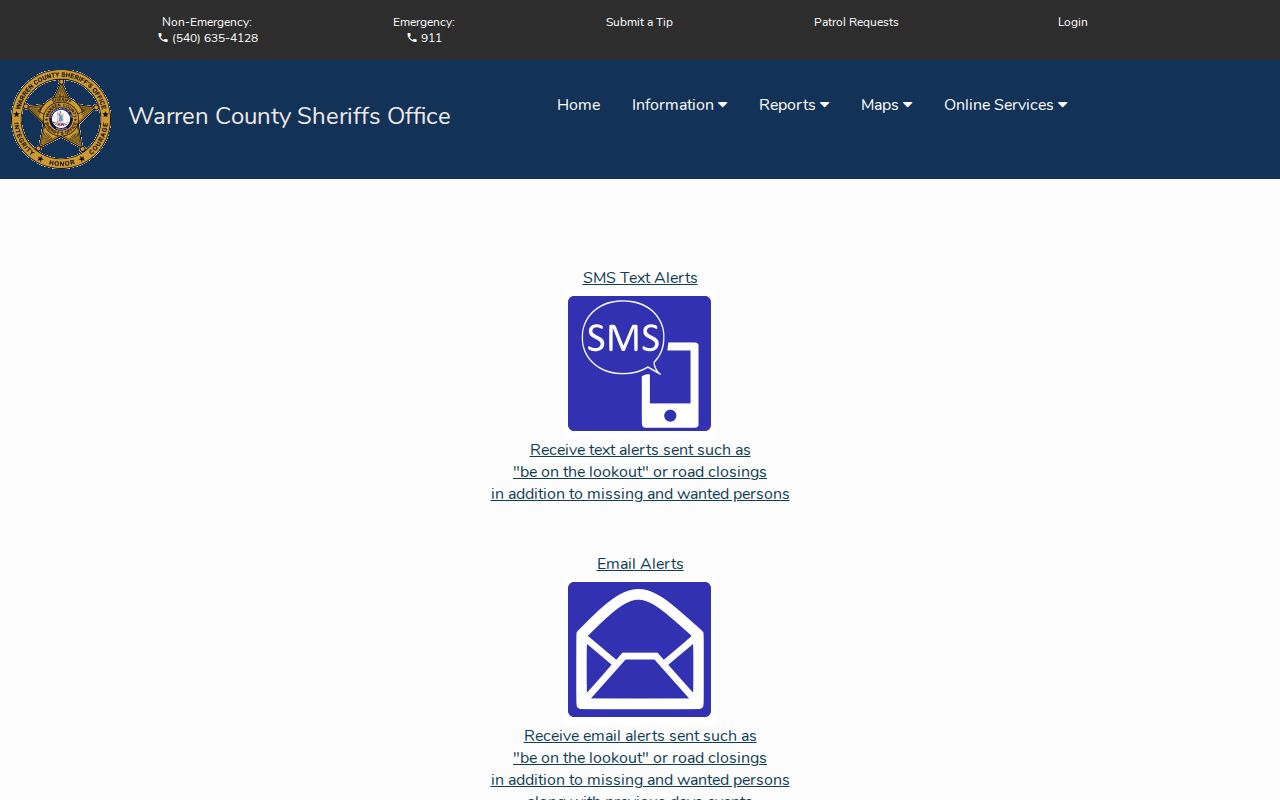Viewport: 1280px width, 800px height.
Task: Open the SMS phone icon tile
Action: tap(639, 363)
